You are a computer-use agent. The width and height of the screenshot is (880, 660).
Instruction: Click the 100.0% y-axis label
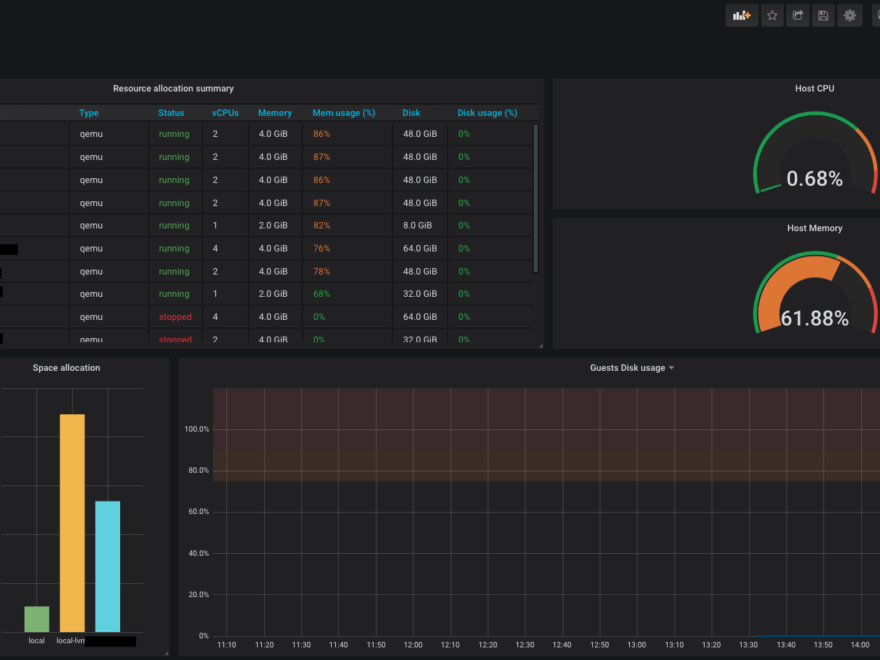pyautogui.click(x=196, y=429)
